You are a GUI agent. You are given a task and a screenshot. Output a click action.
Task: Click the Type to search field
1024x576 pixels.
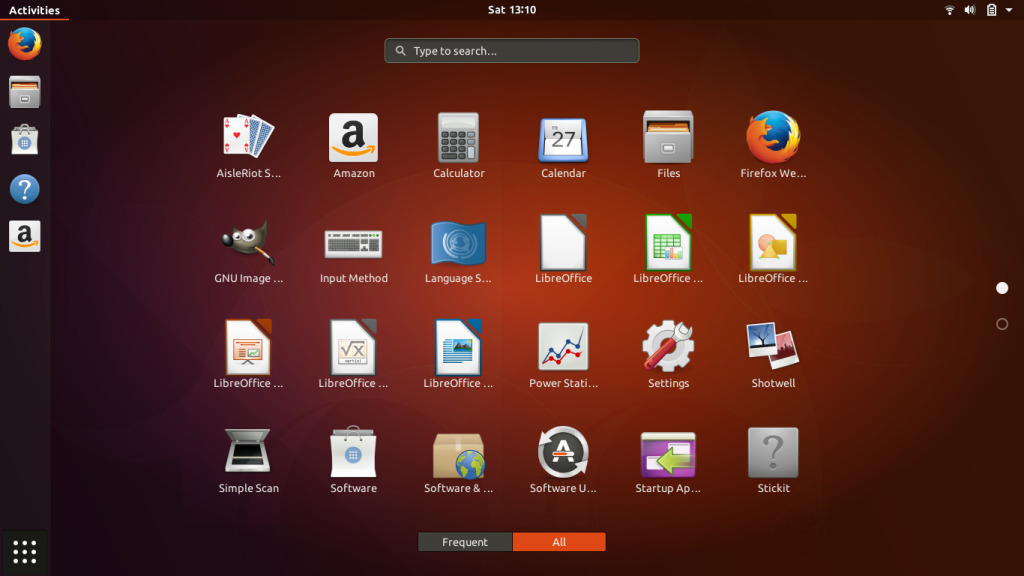[x=512, y=51]
